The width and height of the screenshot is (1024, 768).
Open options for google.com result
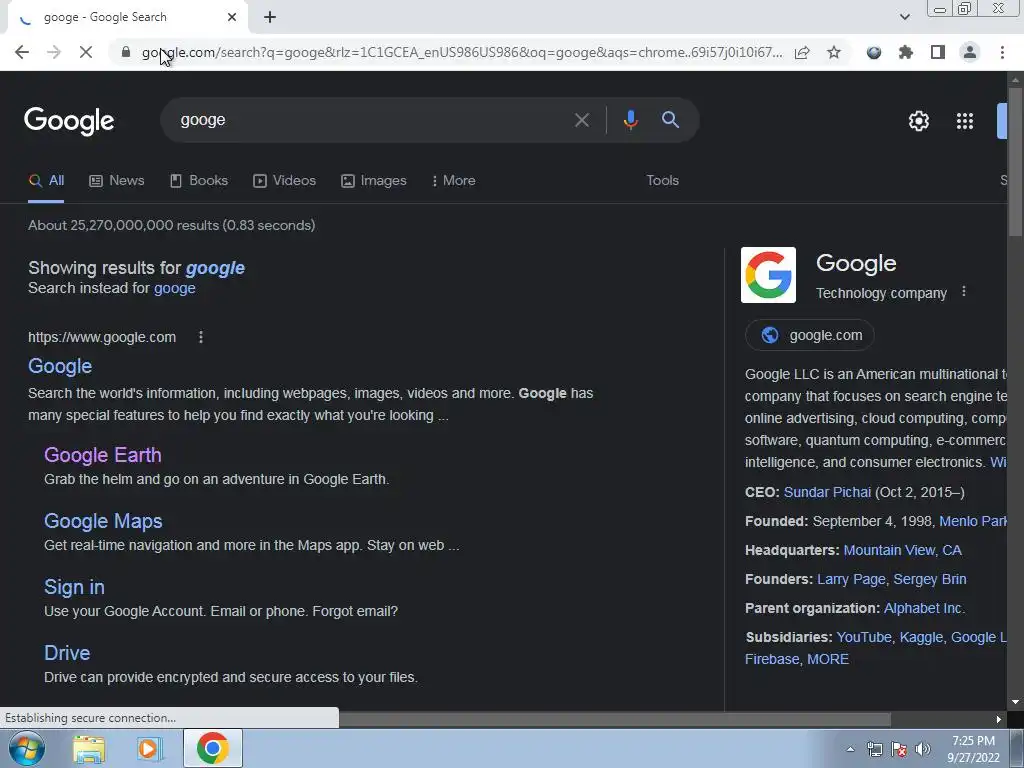[200, 337]
